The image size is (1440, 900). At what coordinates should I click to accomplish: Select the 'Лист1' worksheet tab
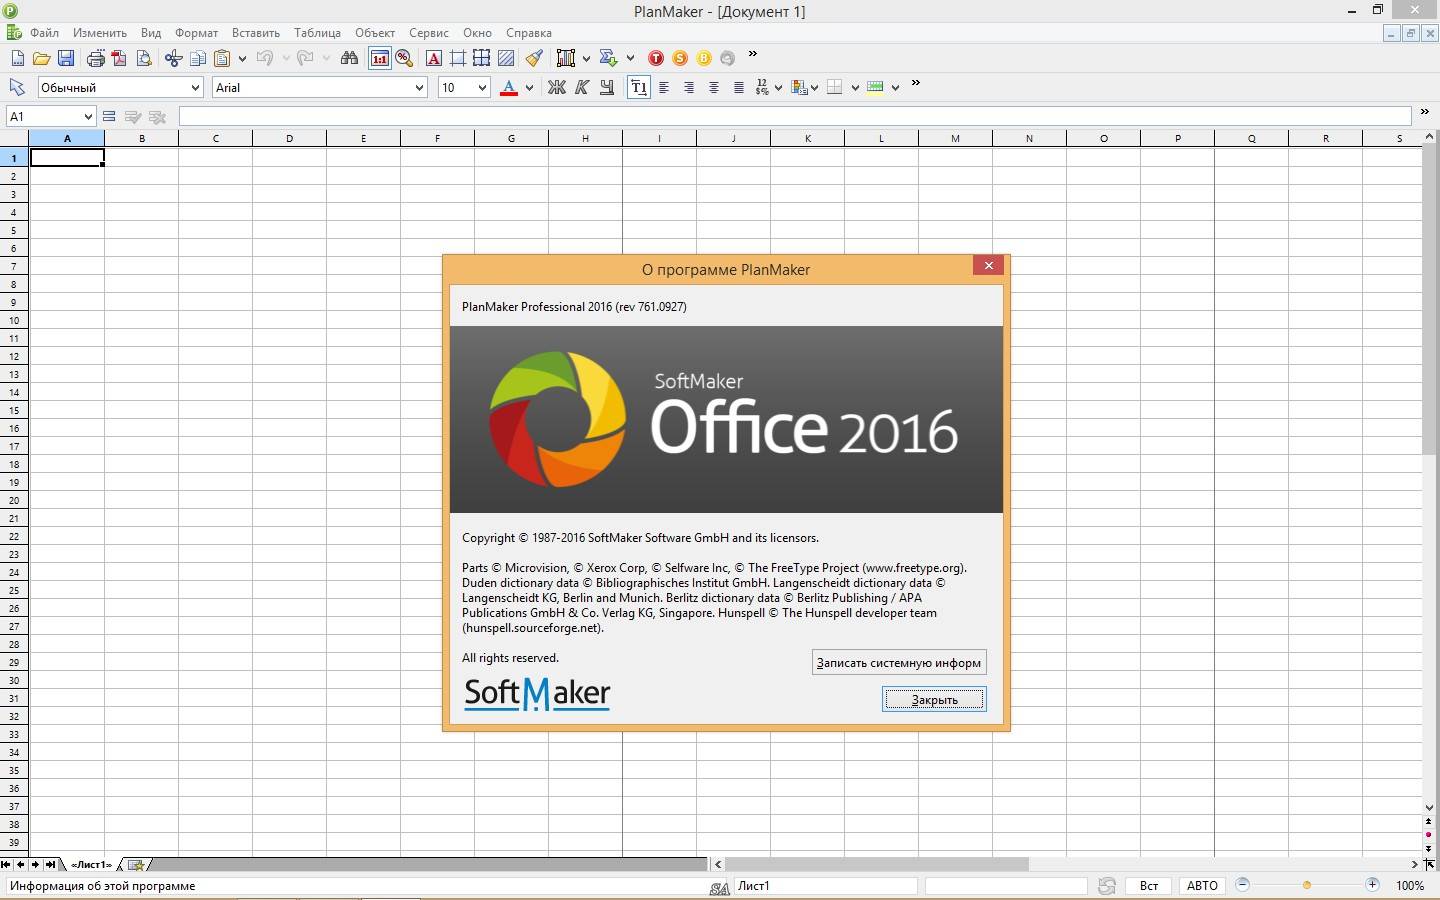pos(91,864)
